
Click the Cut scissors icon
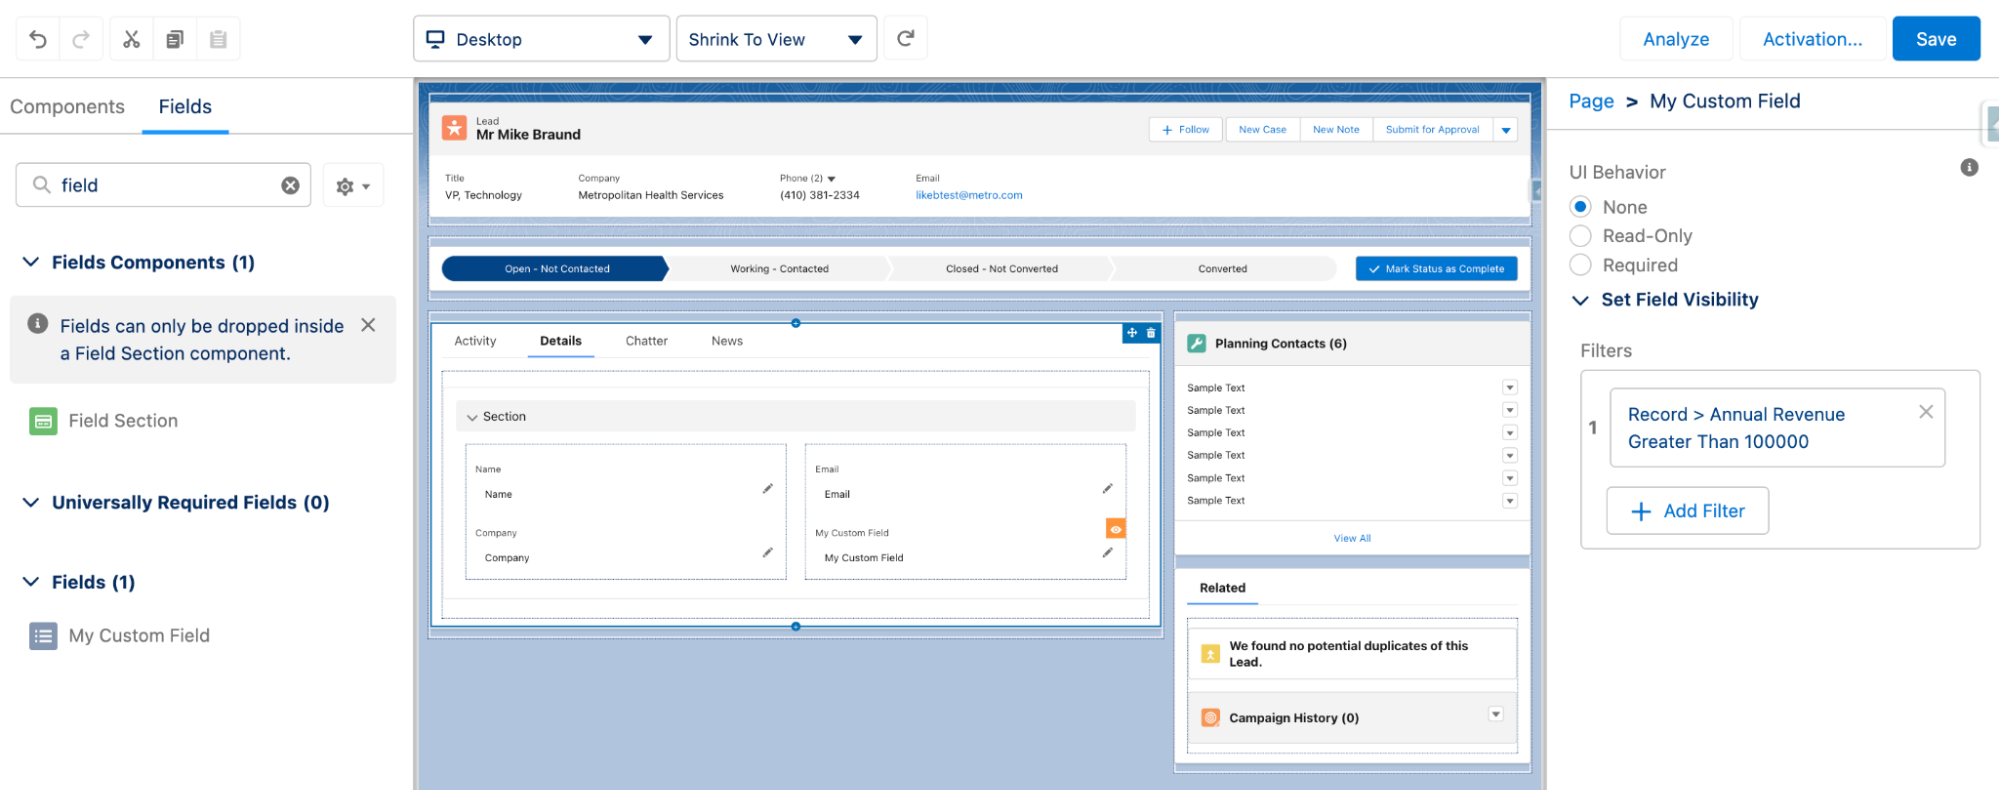(x=131, y=39)
